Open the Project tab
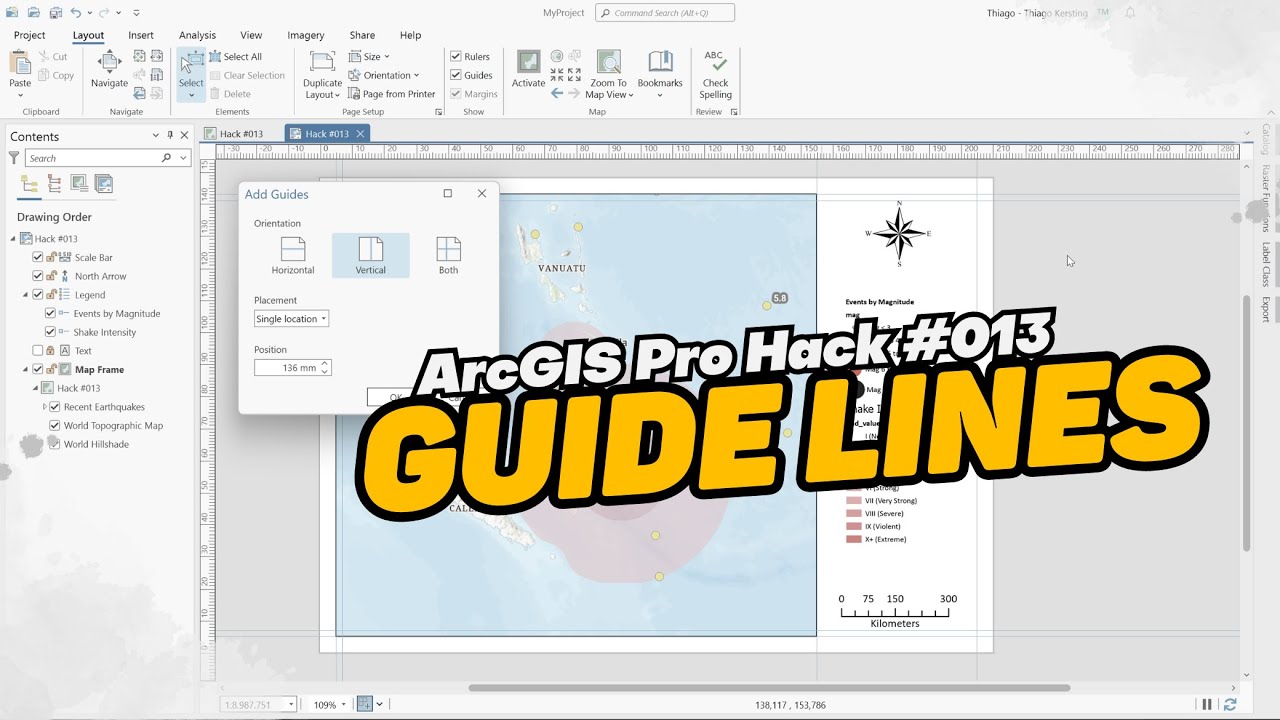The image size is (1280, 720). click(29, 35)
